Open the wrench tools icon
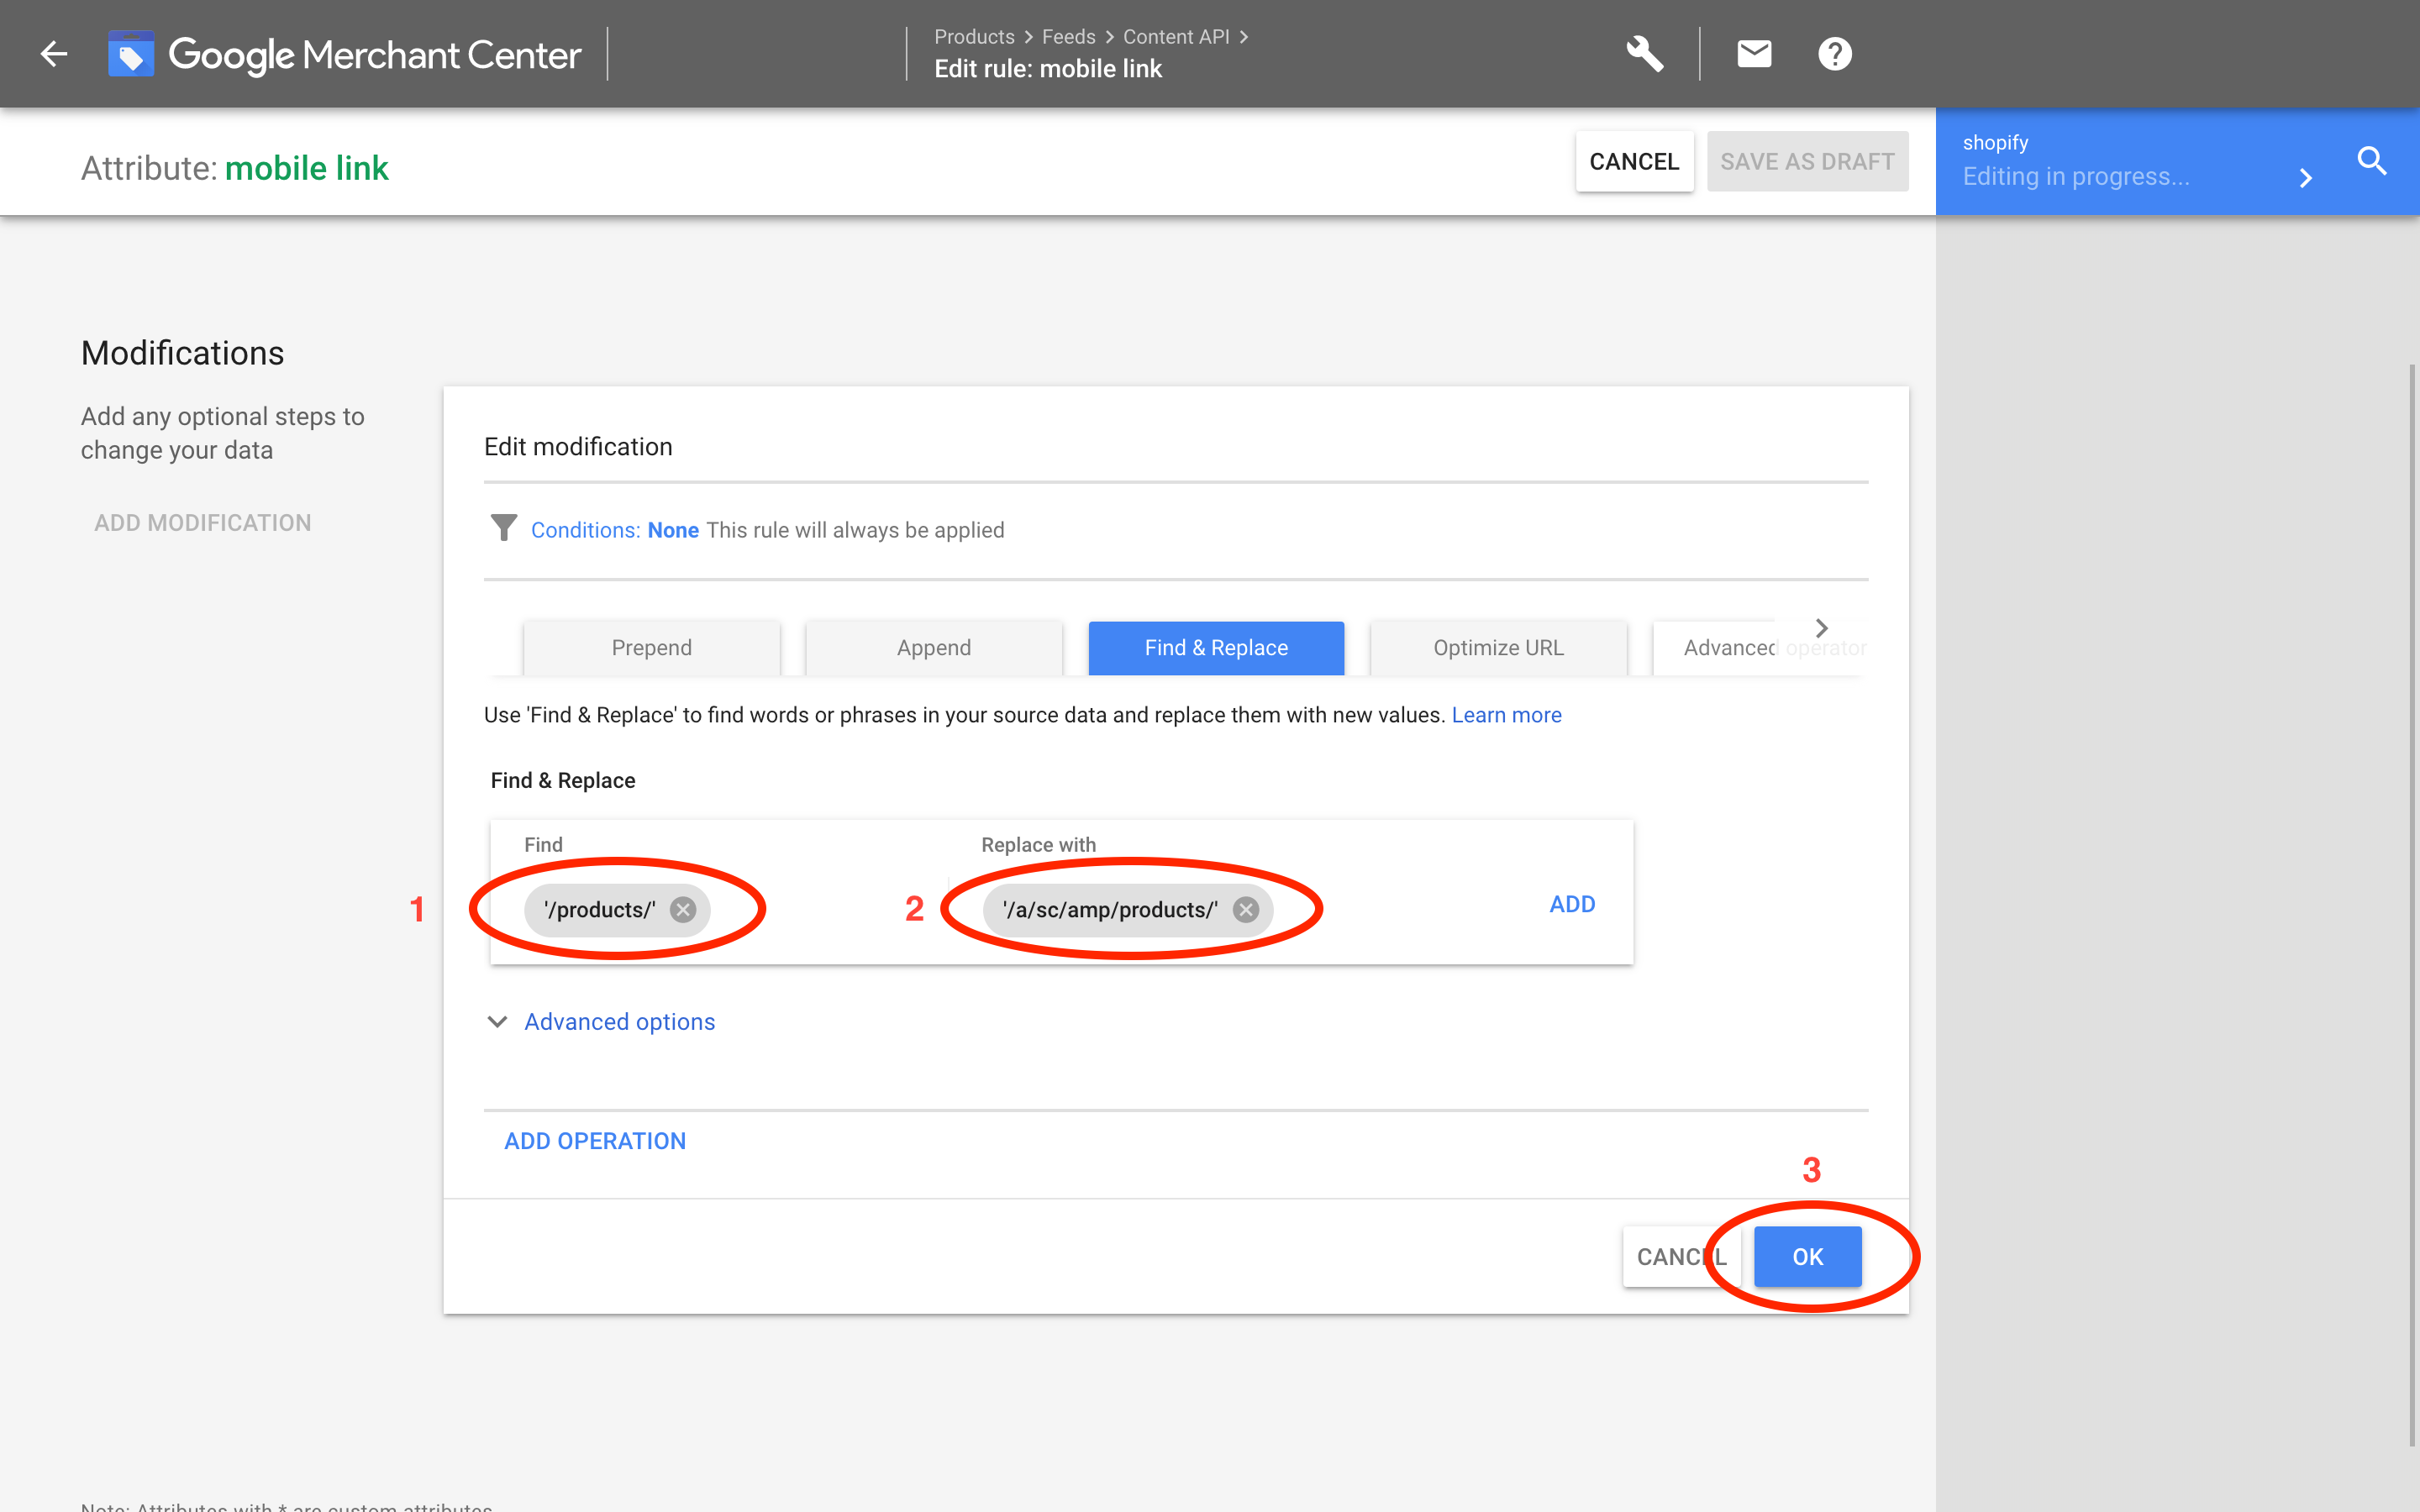2420x1512 pixels. click(x=1644, y=54)
